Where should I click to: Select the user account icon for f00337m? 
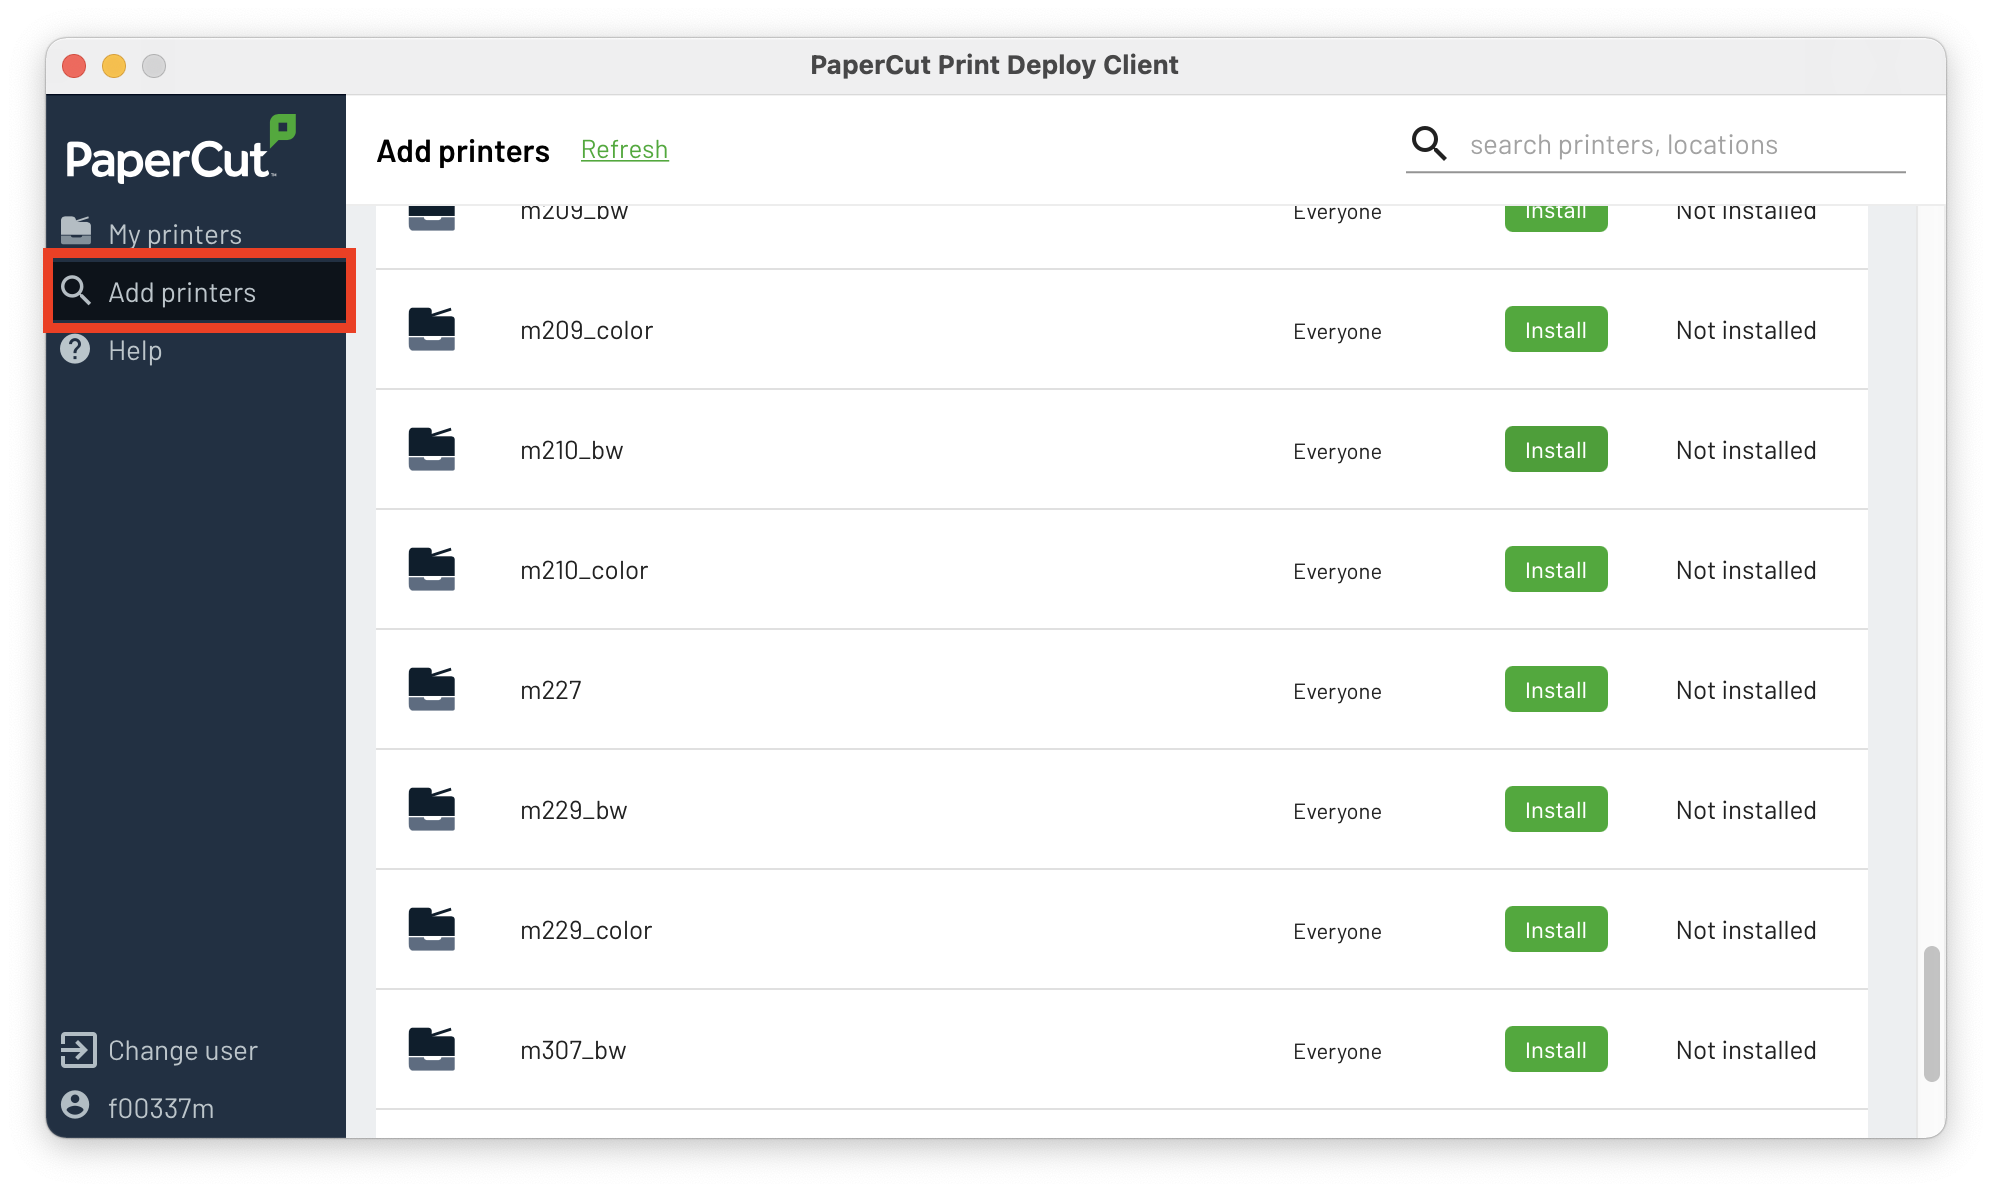[x=74, y=1106]
